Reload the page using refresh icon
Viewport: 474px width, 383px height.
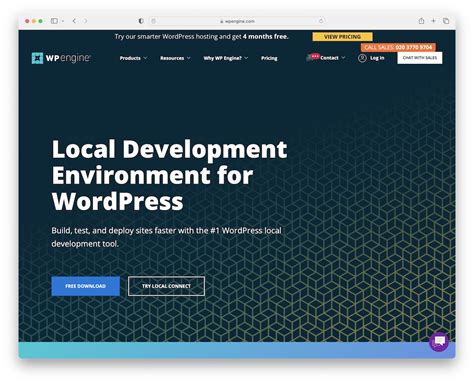[321, 21]
